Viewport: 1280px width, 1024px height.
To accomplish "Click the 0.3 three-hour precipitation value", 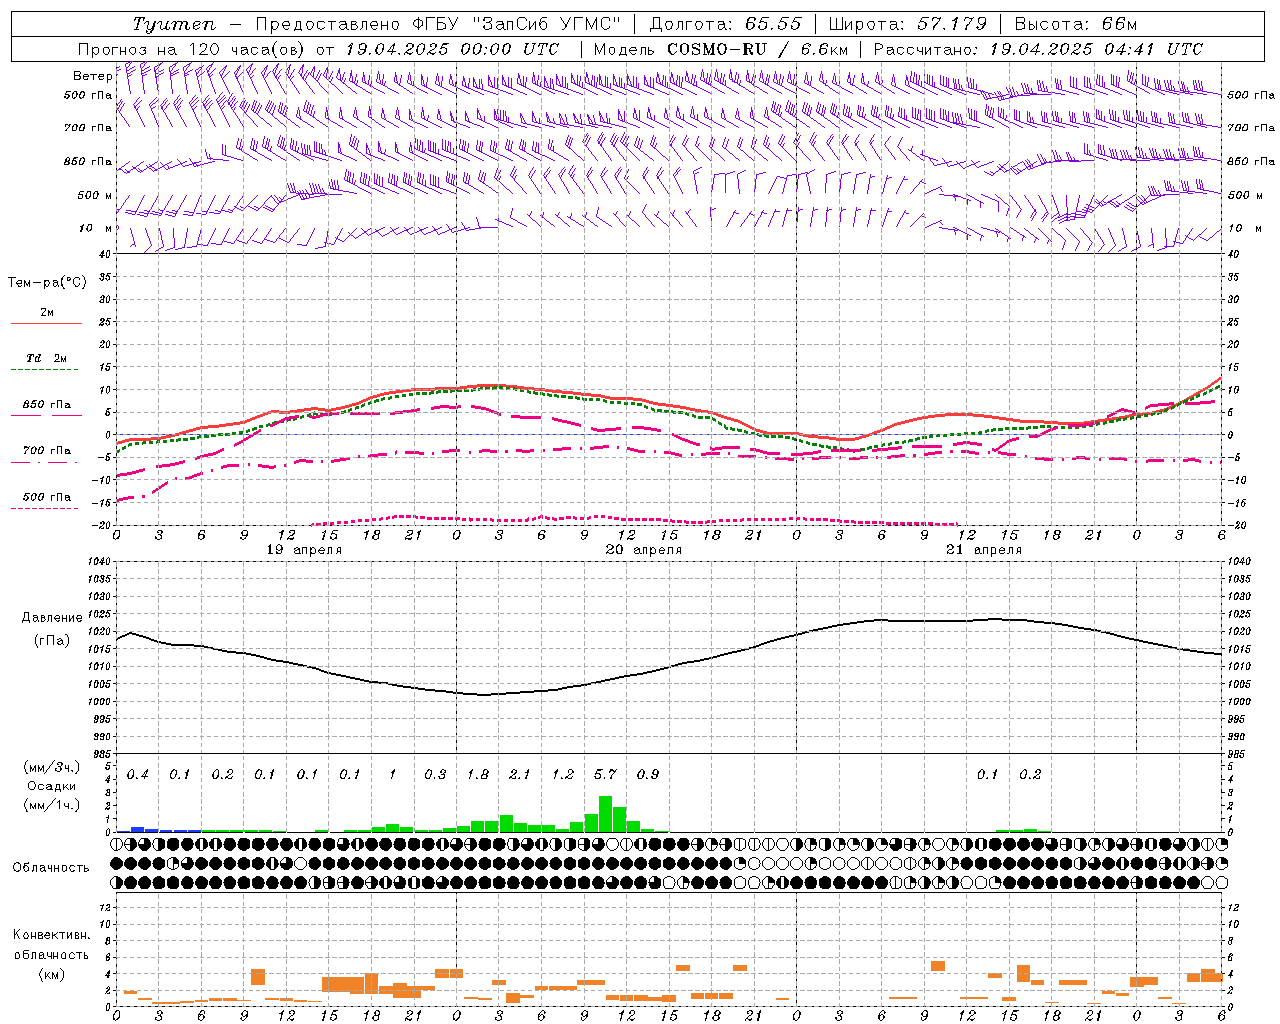I will 435,774.
